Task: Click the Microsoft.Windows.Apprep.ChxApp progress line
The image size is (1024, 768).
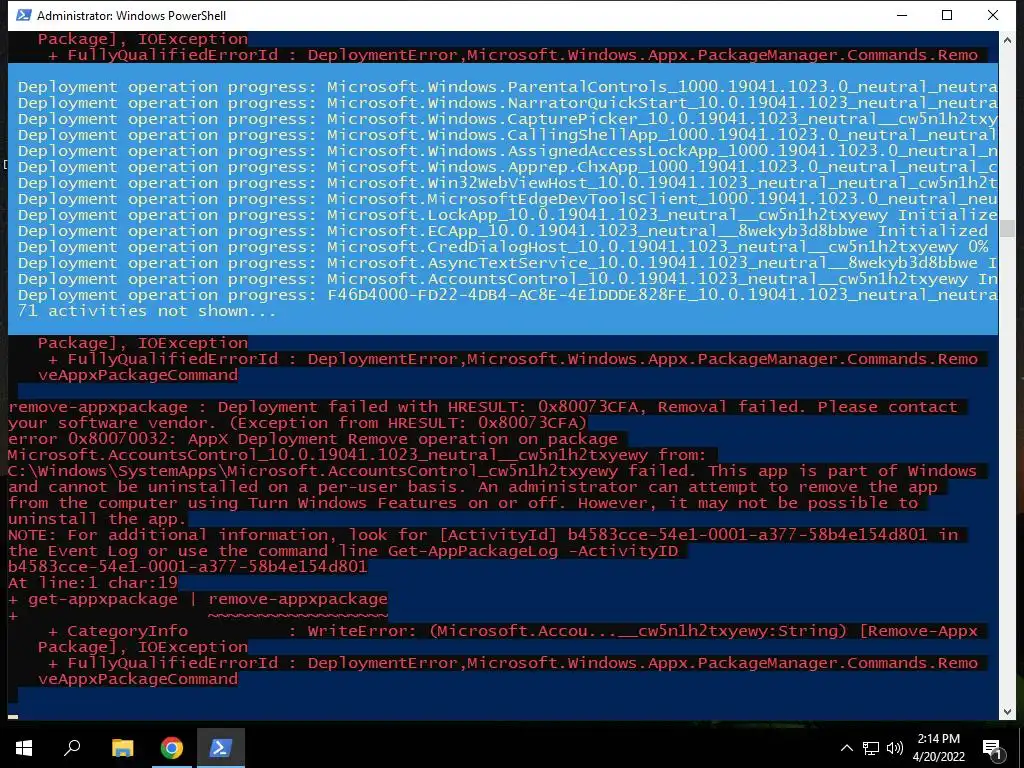Action: click(507, 167)
